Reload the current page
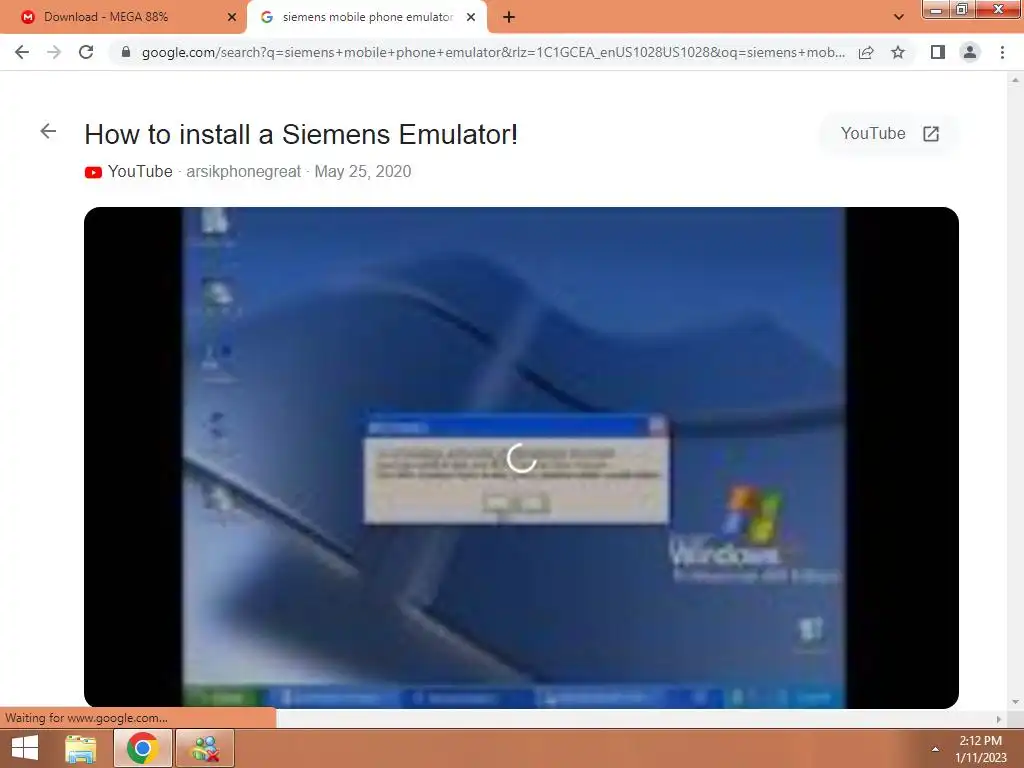The width and height of the screenshot is (1024, 768). tap(86, 52)
